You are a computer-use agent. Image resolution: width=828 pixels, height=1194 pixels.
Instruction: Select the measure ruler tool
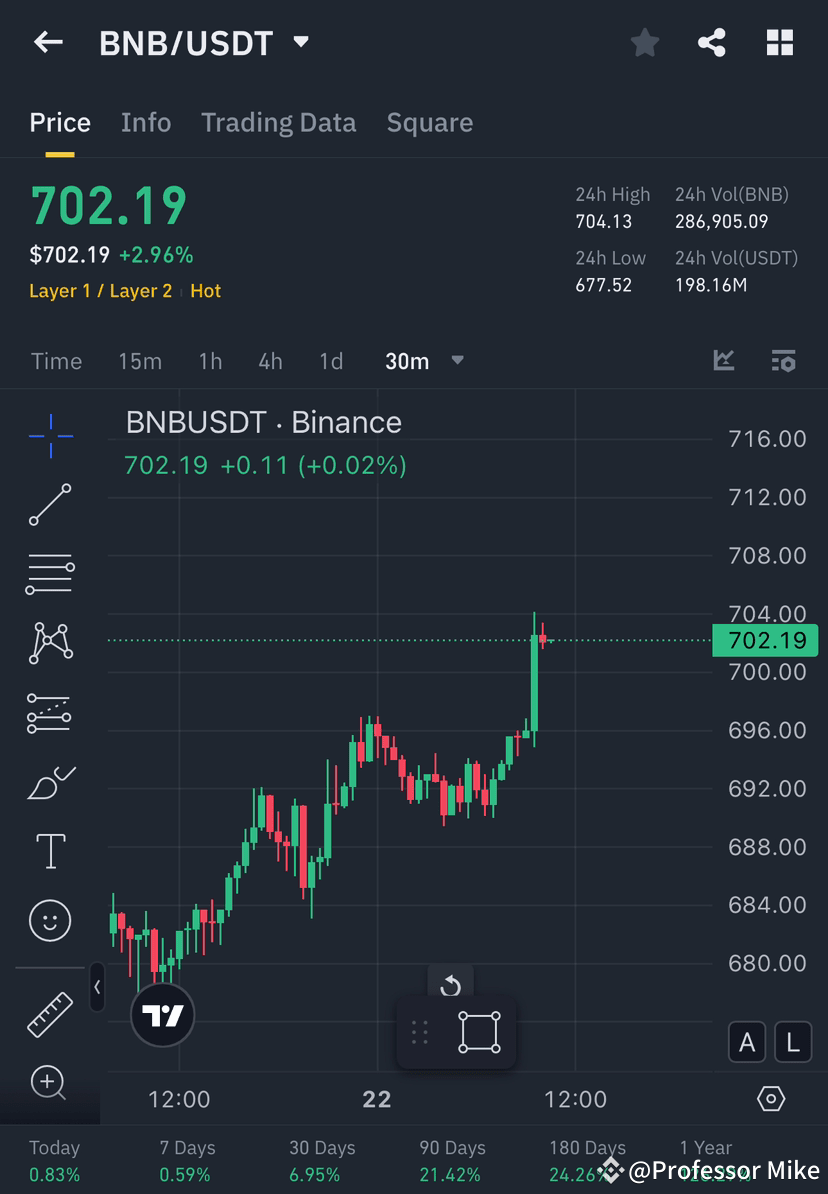50,1013
